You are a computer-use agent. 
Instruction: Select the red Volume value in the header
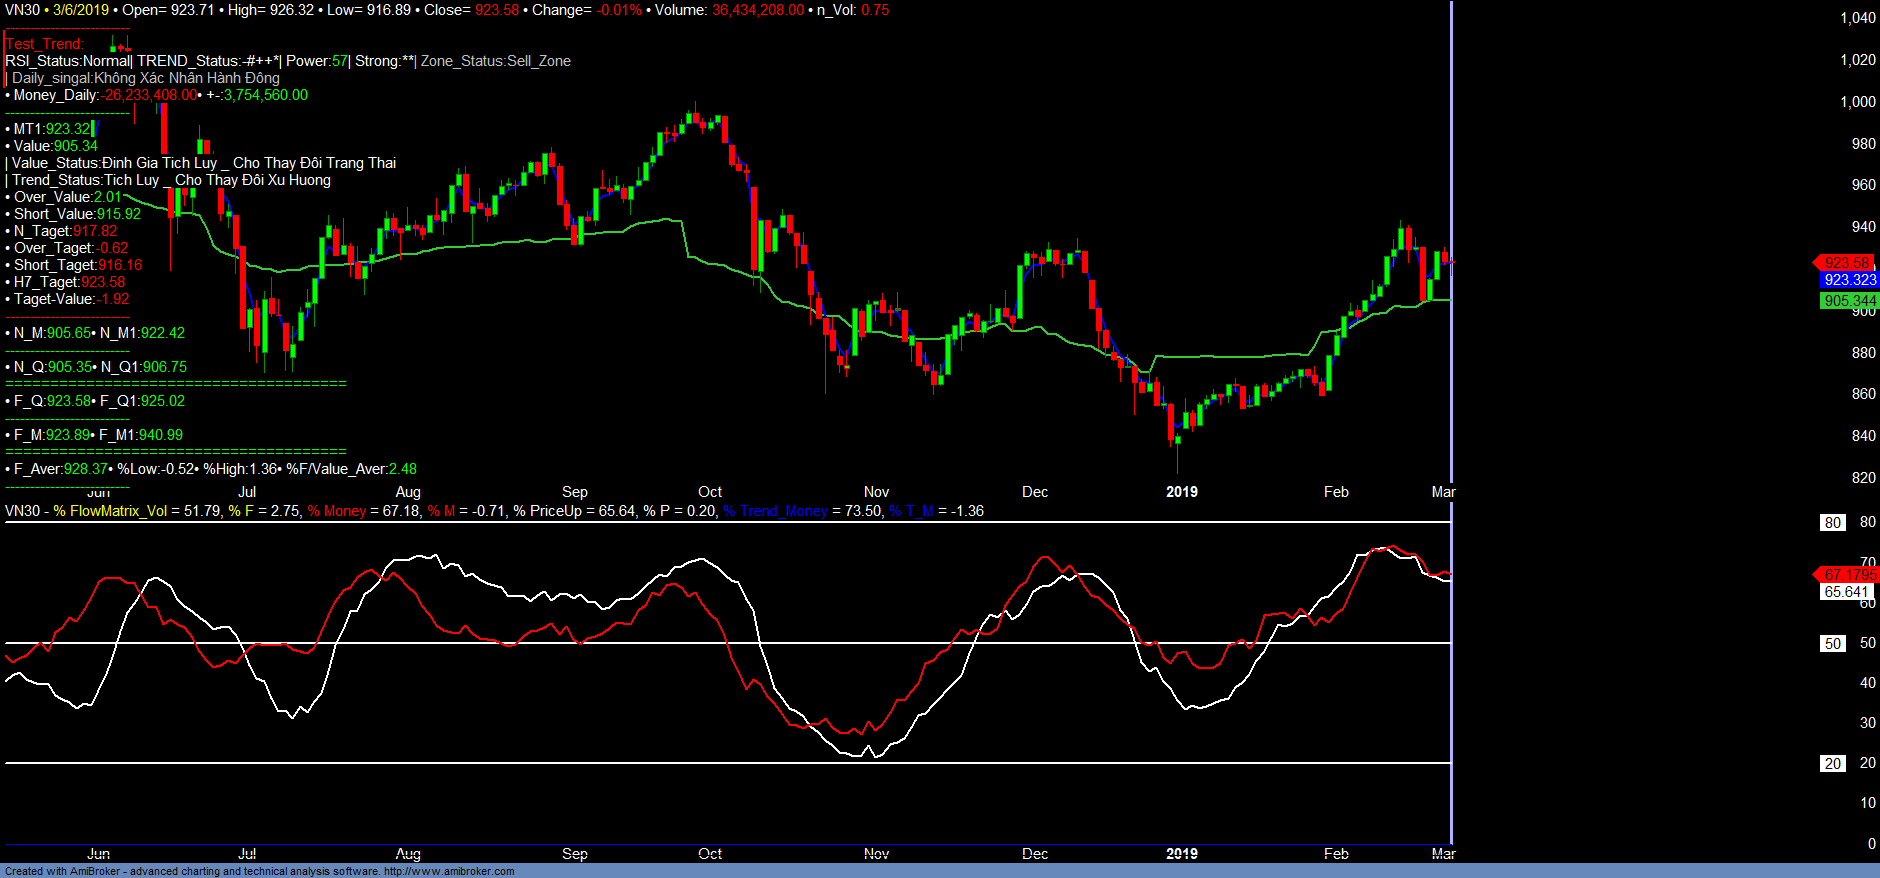[757, 10]
